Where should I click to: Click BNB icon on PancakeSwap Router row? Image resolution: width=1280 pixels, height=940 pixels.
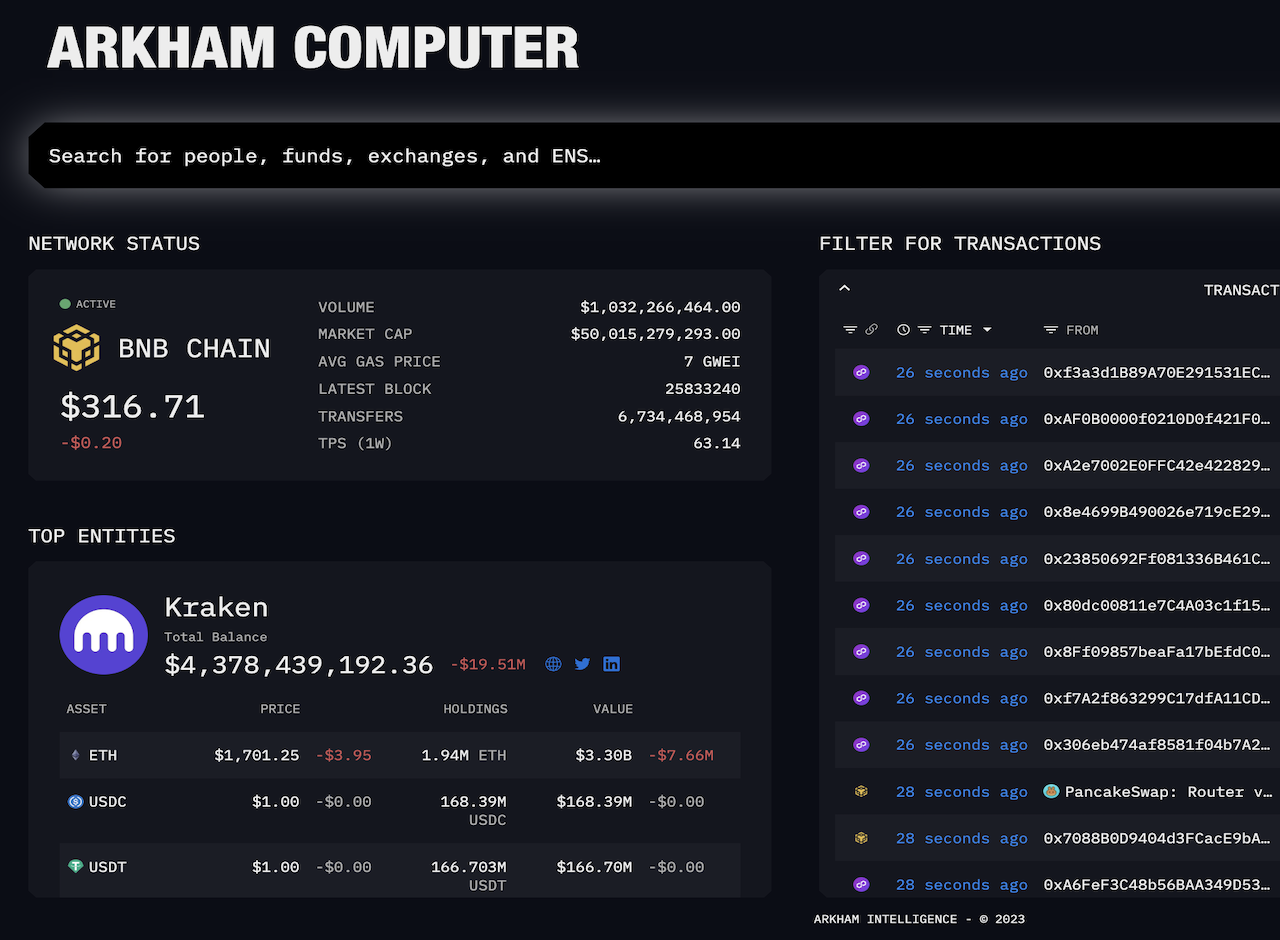coord(861,791)
